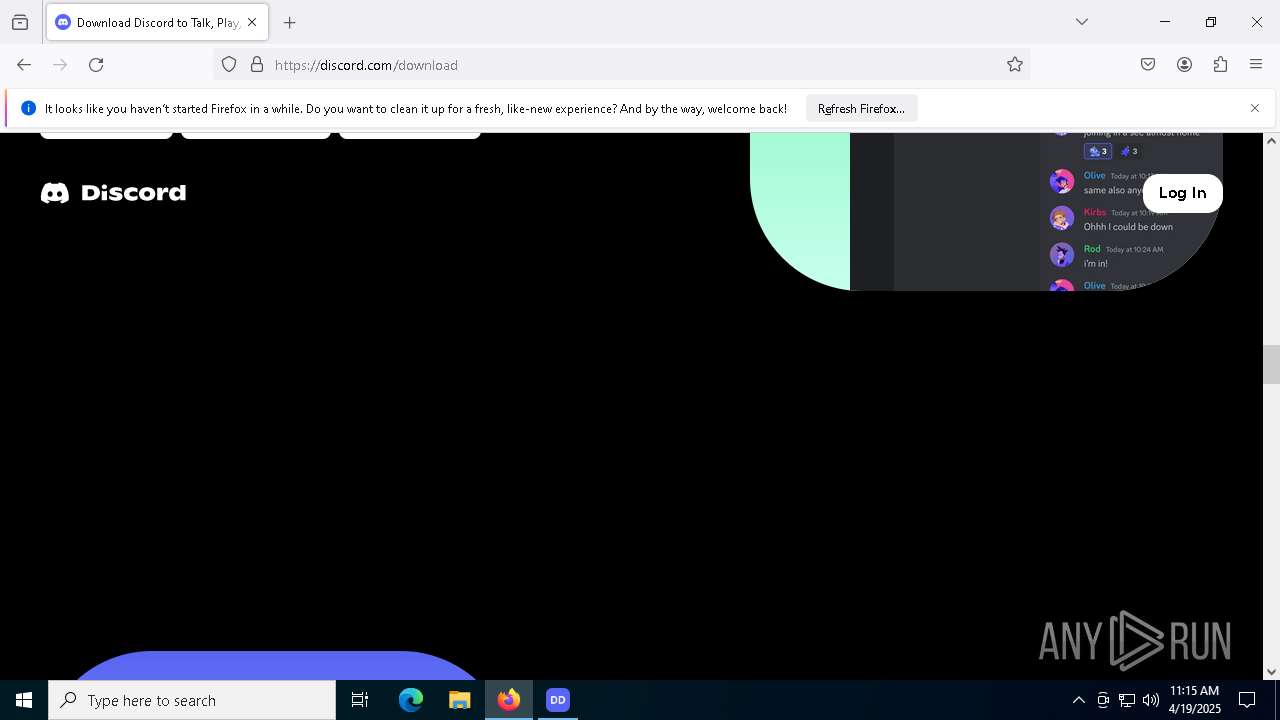Select the Download Discord tab

(157, 22)
